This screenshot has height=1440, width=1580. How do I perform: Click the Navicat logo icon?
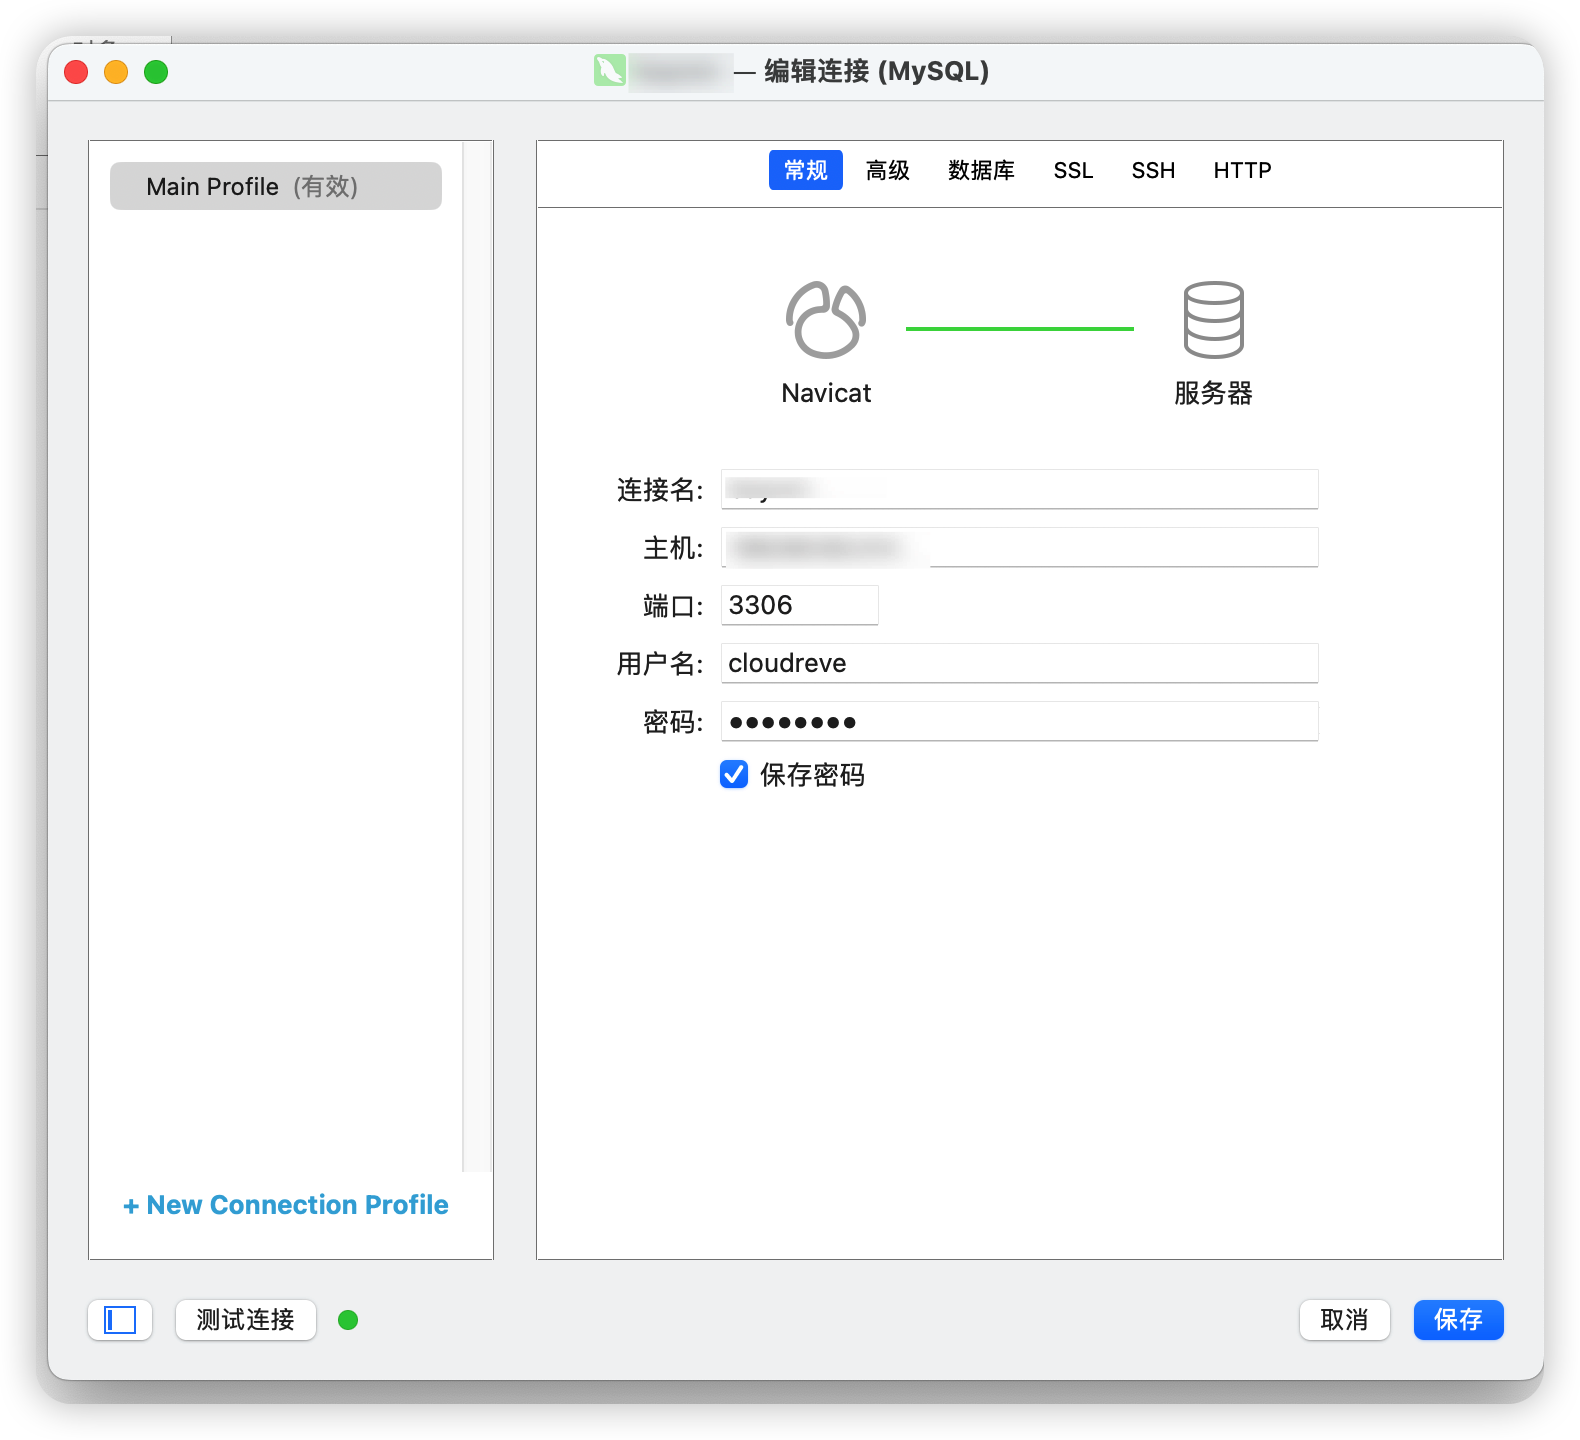[x=826, y=320]
